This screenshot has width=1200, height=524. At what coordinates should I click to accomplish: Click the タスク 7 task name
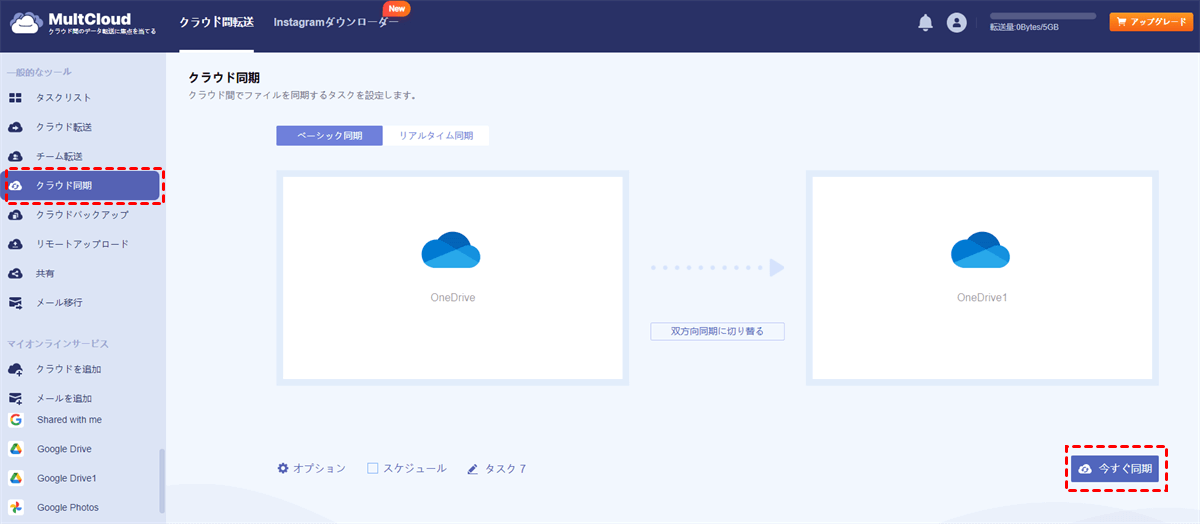coord(505,468)
